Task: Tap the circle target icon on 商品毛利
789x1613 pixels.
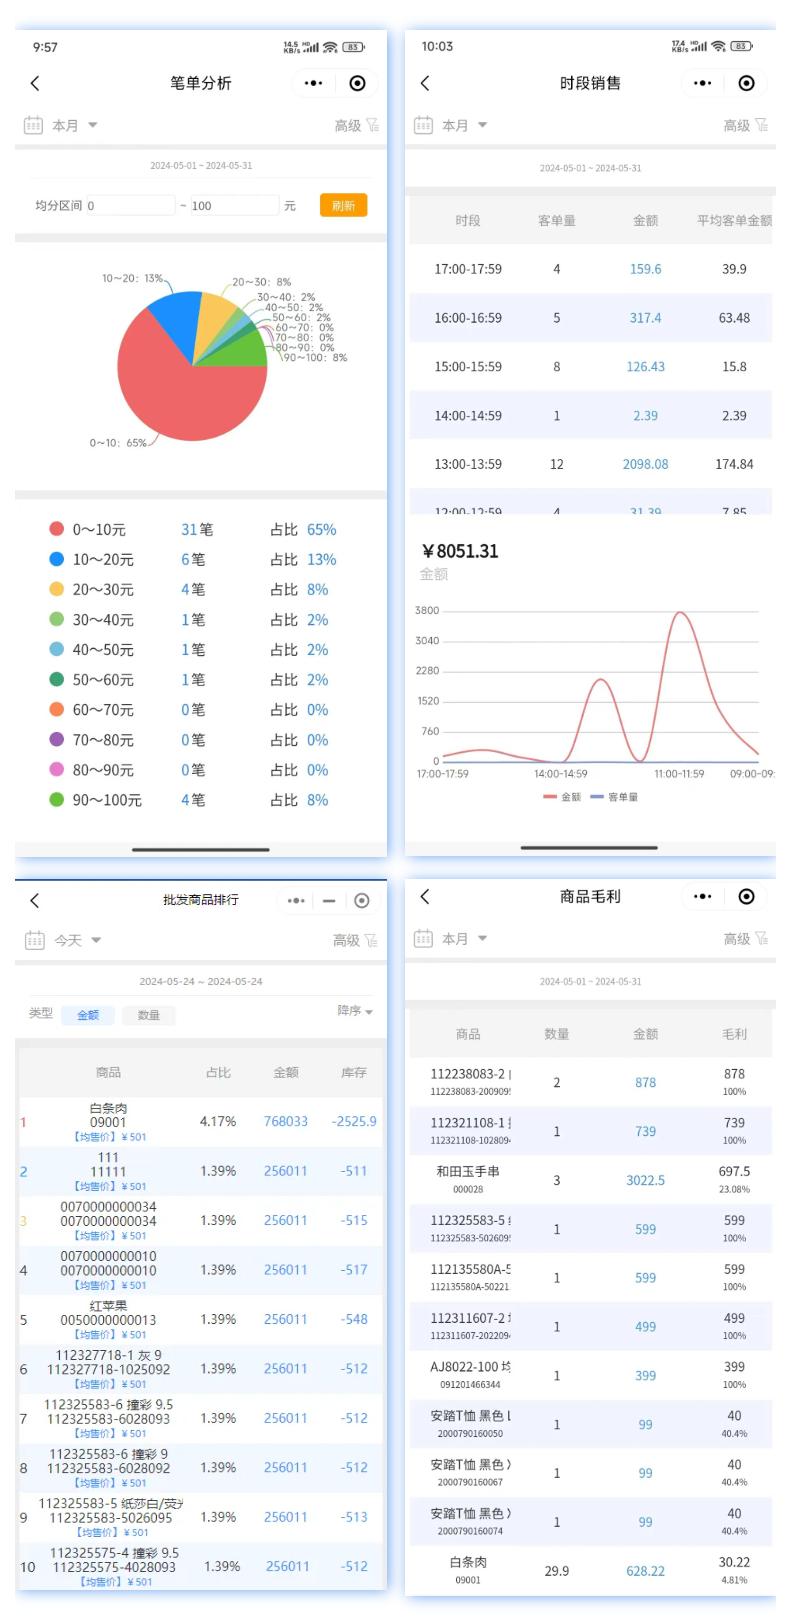Action: [746, 896]
